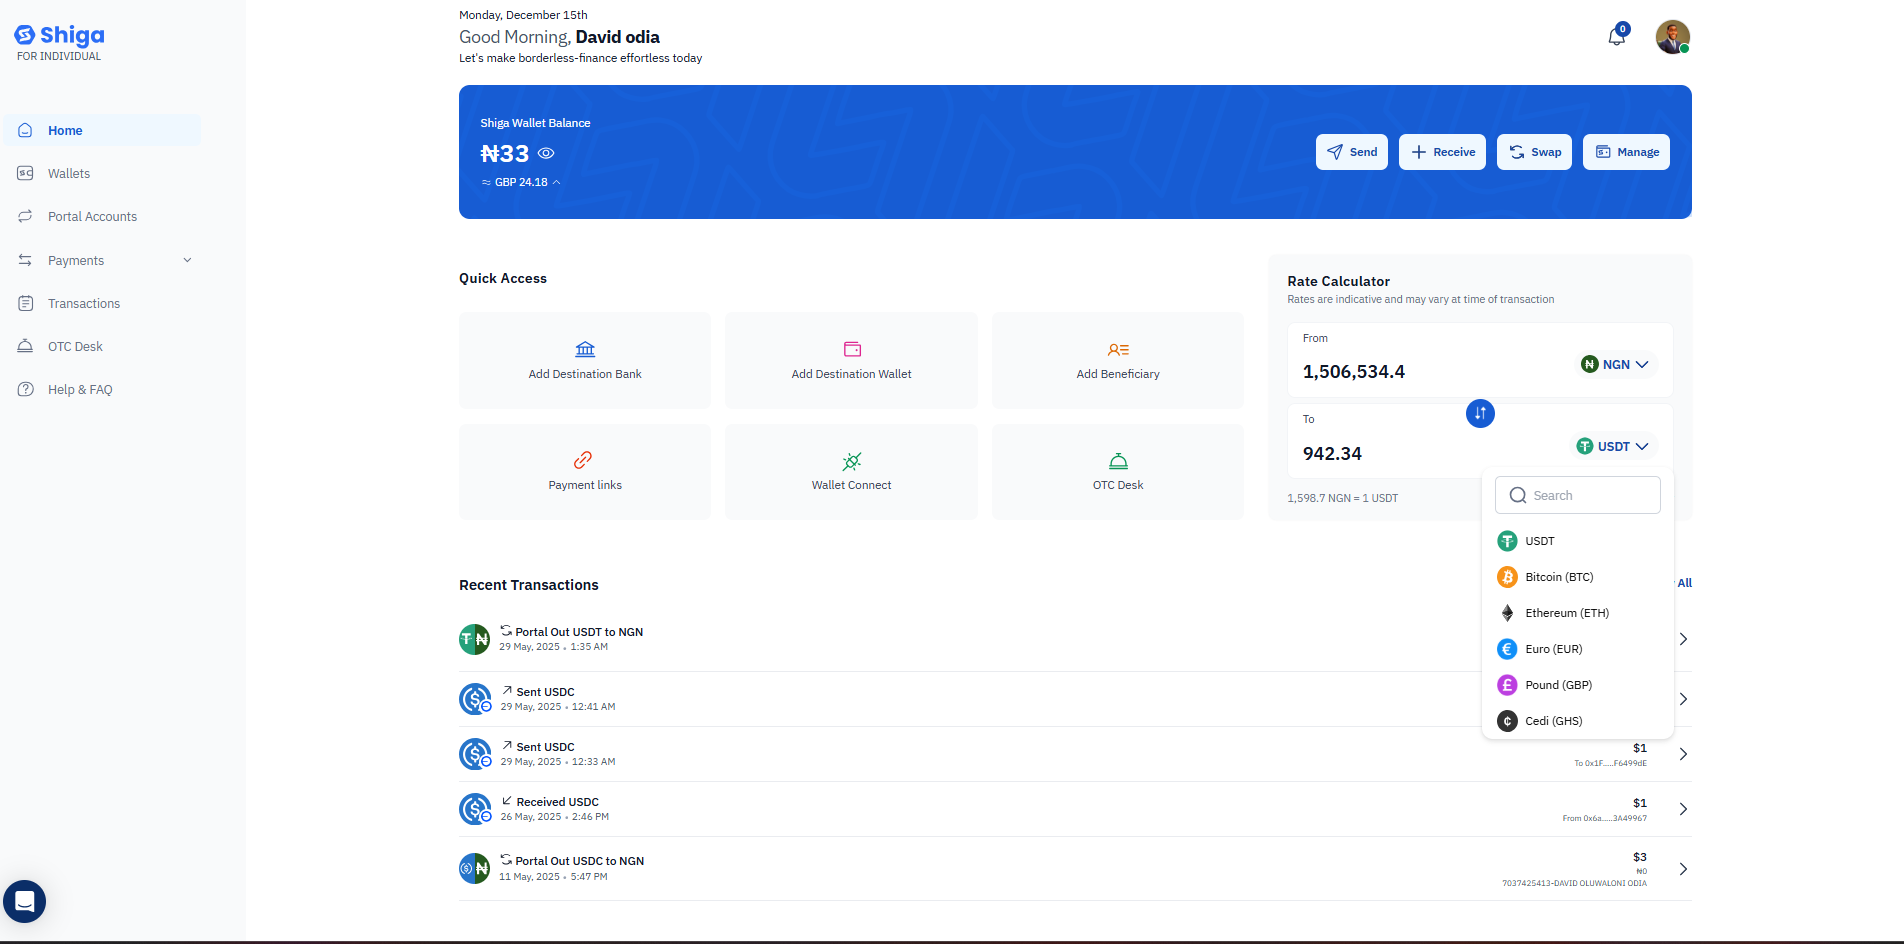This screenshot has width=1904, height=944.
Task: Click the Ethereum diamond icon
Action: [1507, 613]
